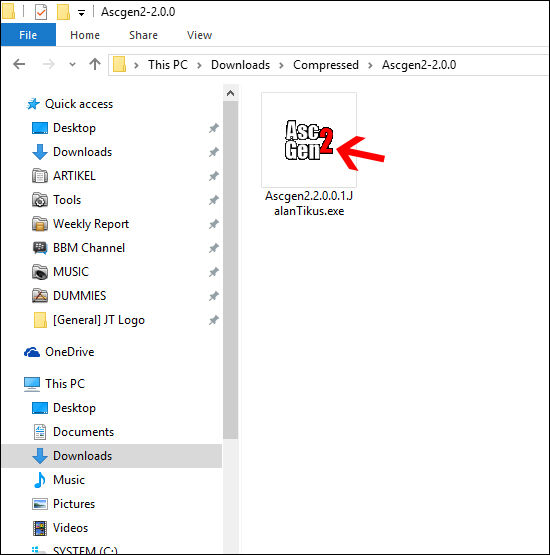Click the New Folder quick access toolbar icon
This screenshot has width=550, height=555.
click(63, 12)
